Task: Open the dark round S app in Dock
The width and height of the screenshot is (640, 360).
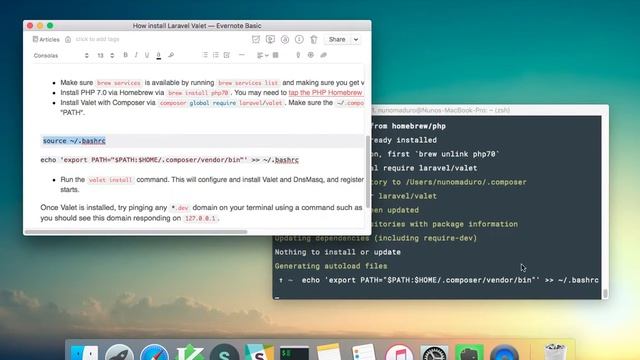Action: pos(224,353)
